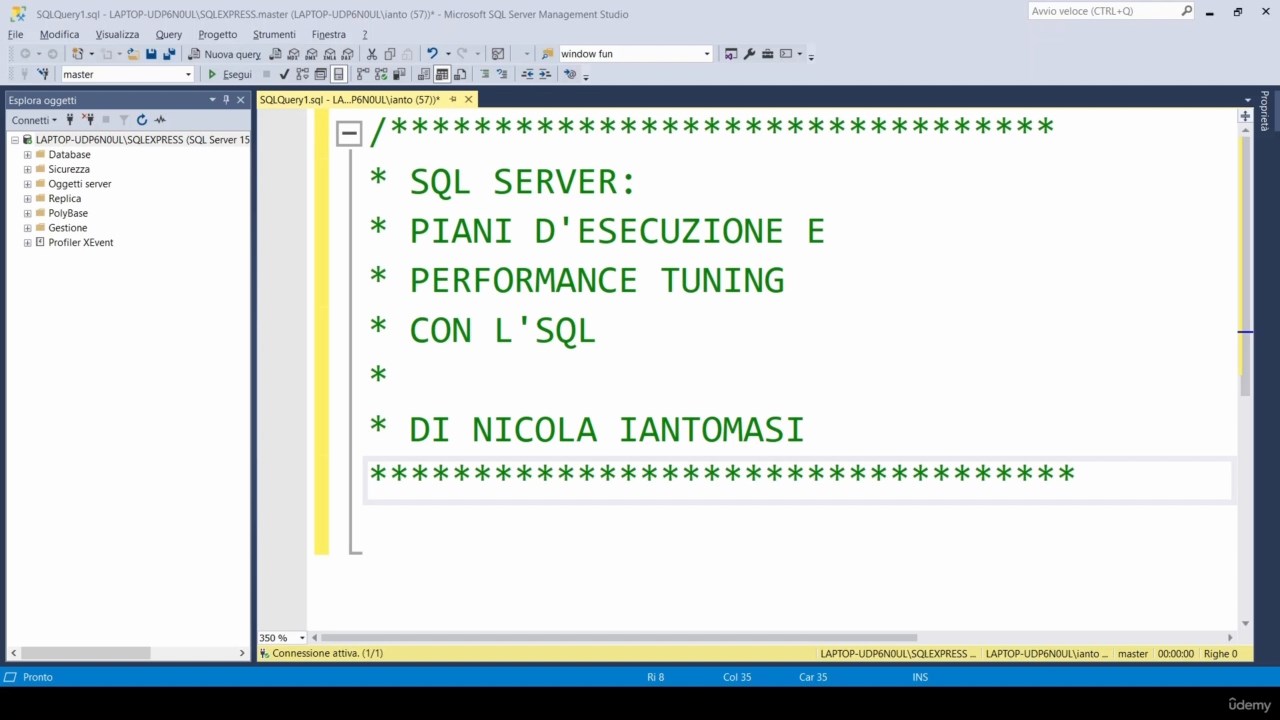Click the Parse checkmark icon
The width and height of the screenshot is (1280, 720).
pyautogui.click(x=285, y=74)
